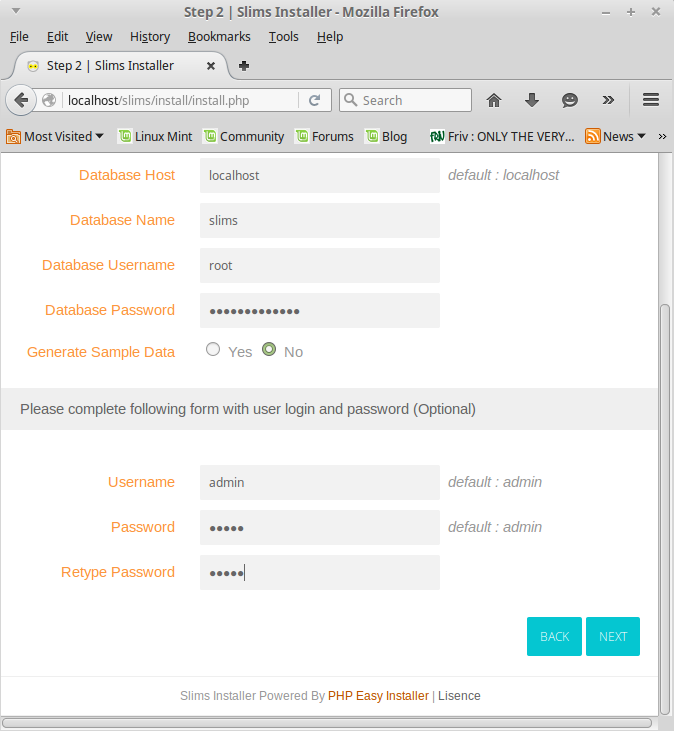Open the Linux Mint bookmark
Viewport: 674px width, 731px height.
[155, 137]
